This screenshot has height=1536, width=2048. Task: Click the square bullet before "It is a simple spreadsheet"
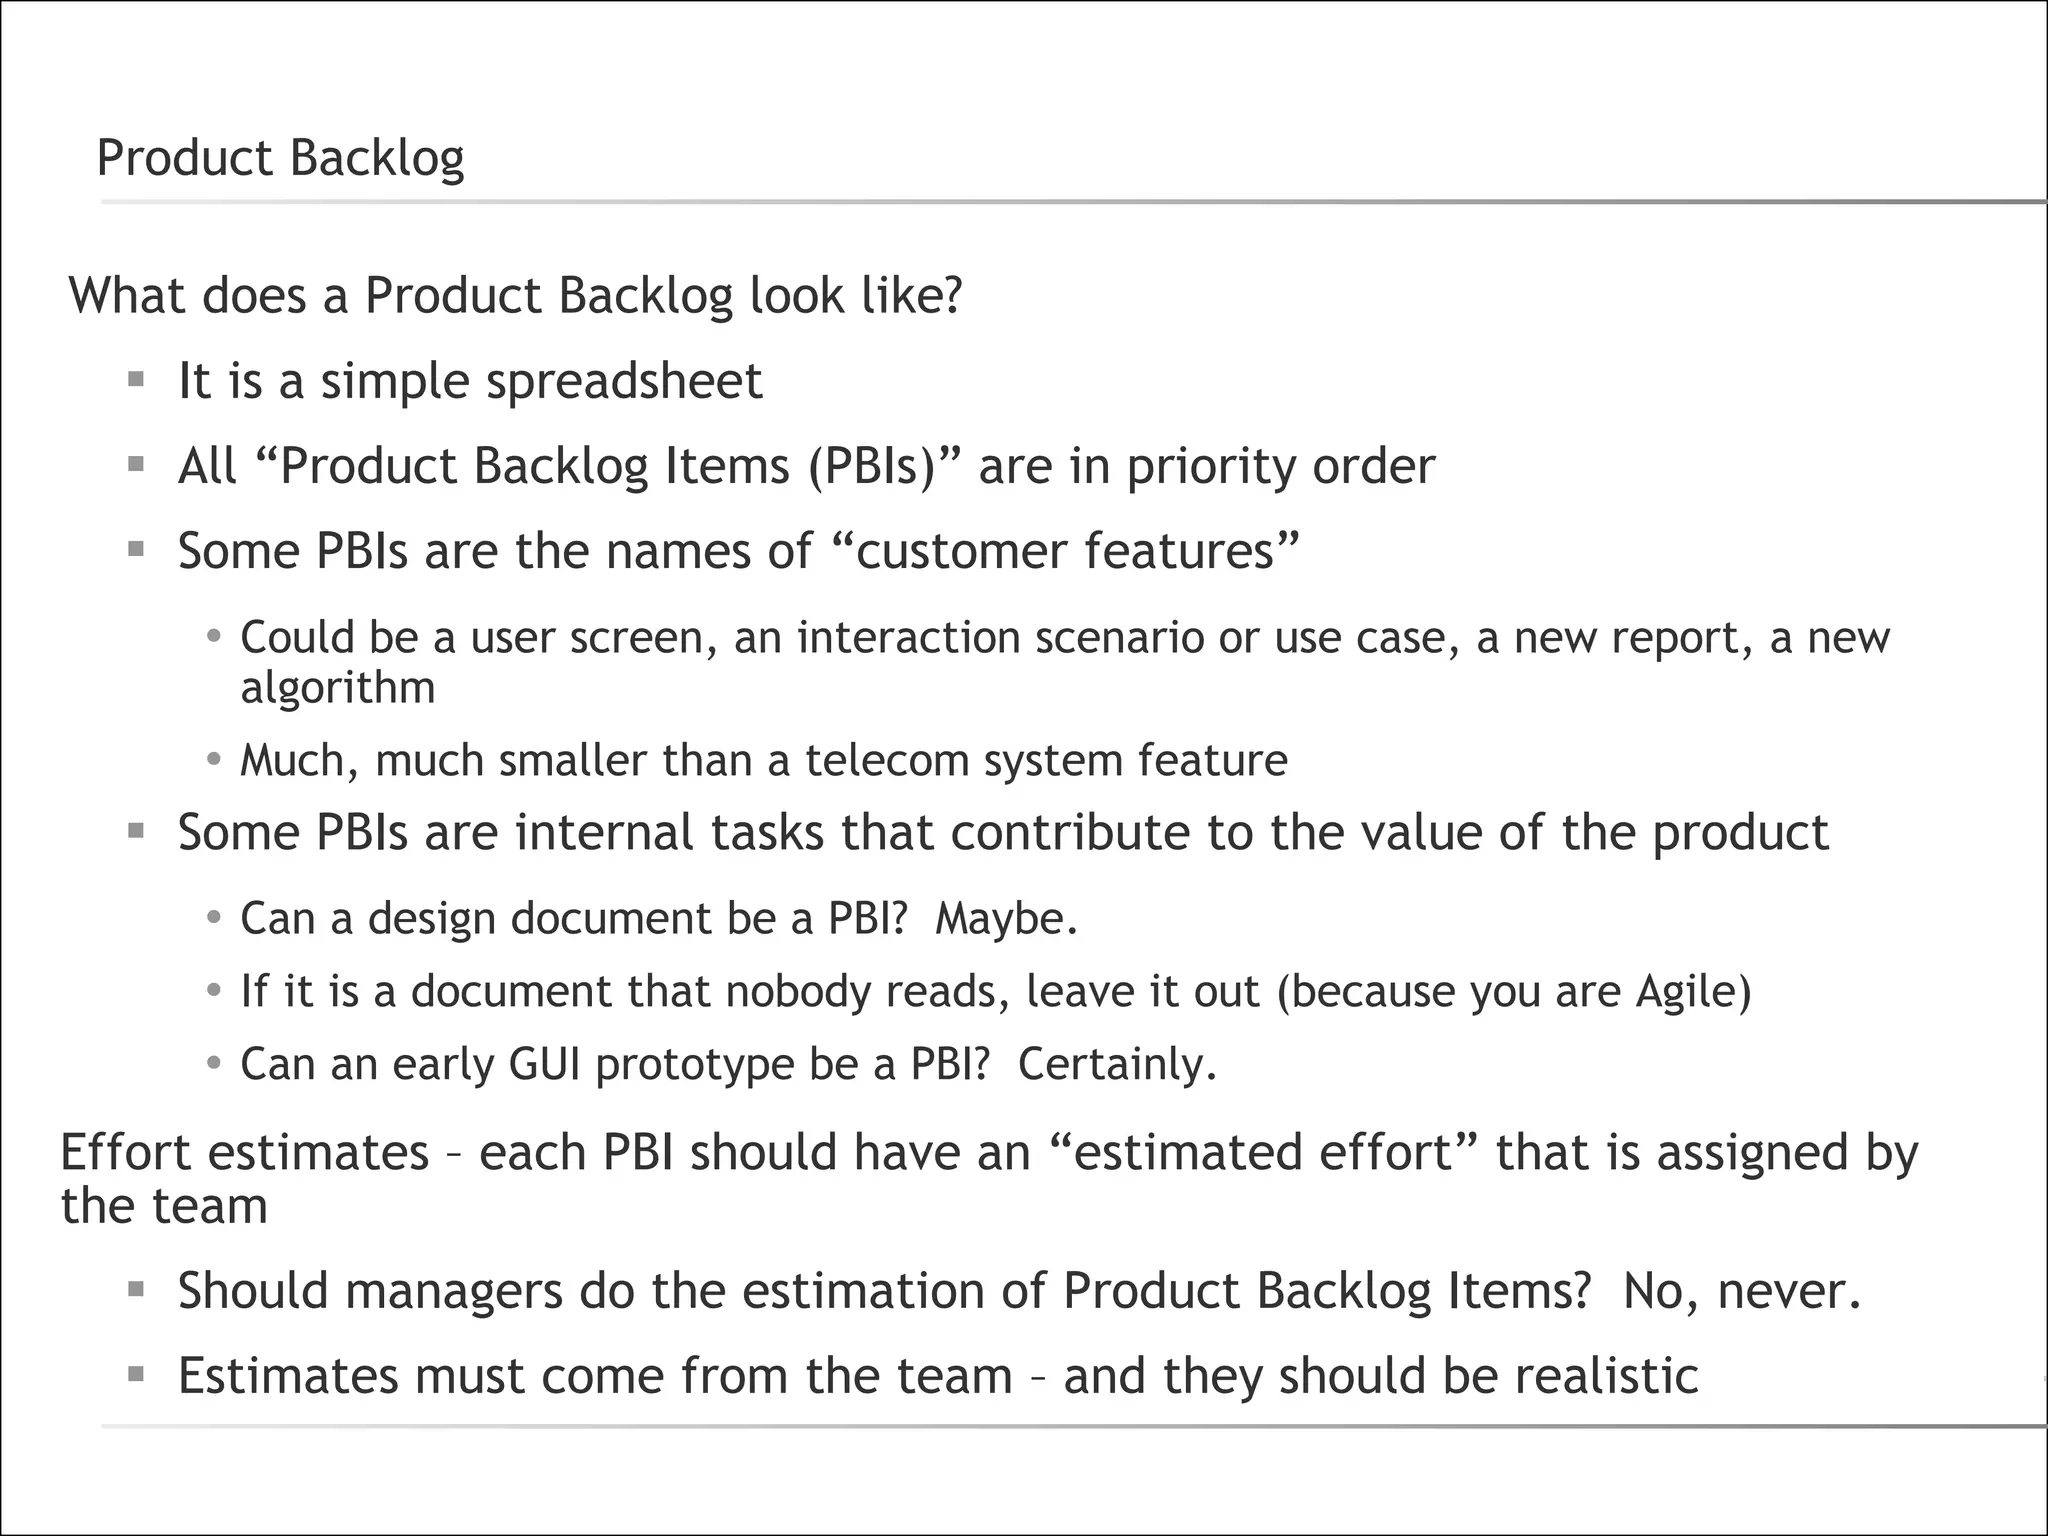point(137,380)
